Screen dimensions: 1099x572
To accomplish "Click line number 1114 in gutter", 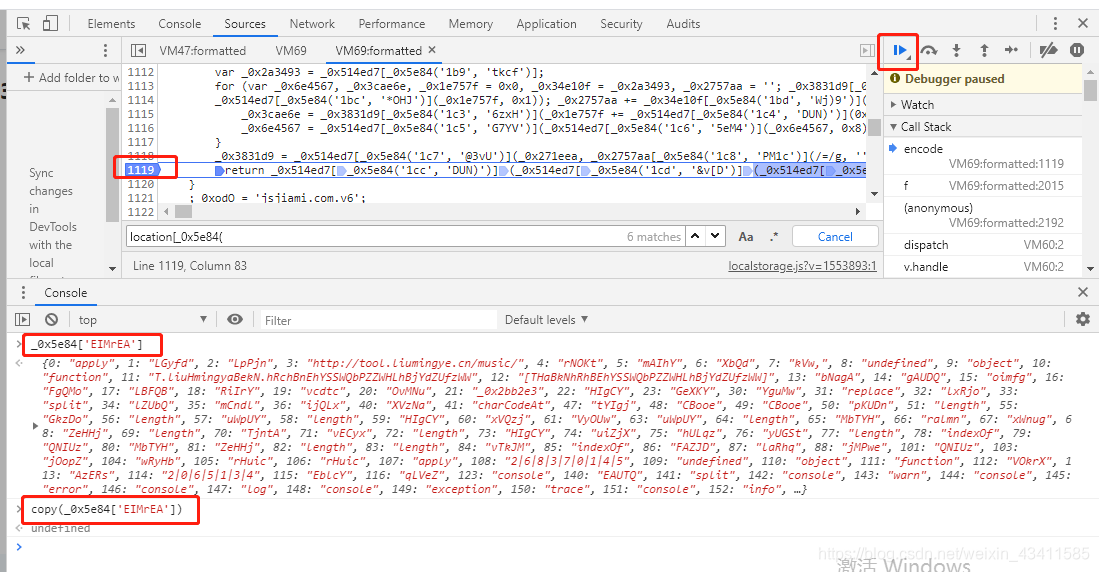I will pyautogui.click(x=141, y=100).
